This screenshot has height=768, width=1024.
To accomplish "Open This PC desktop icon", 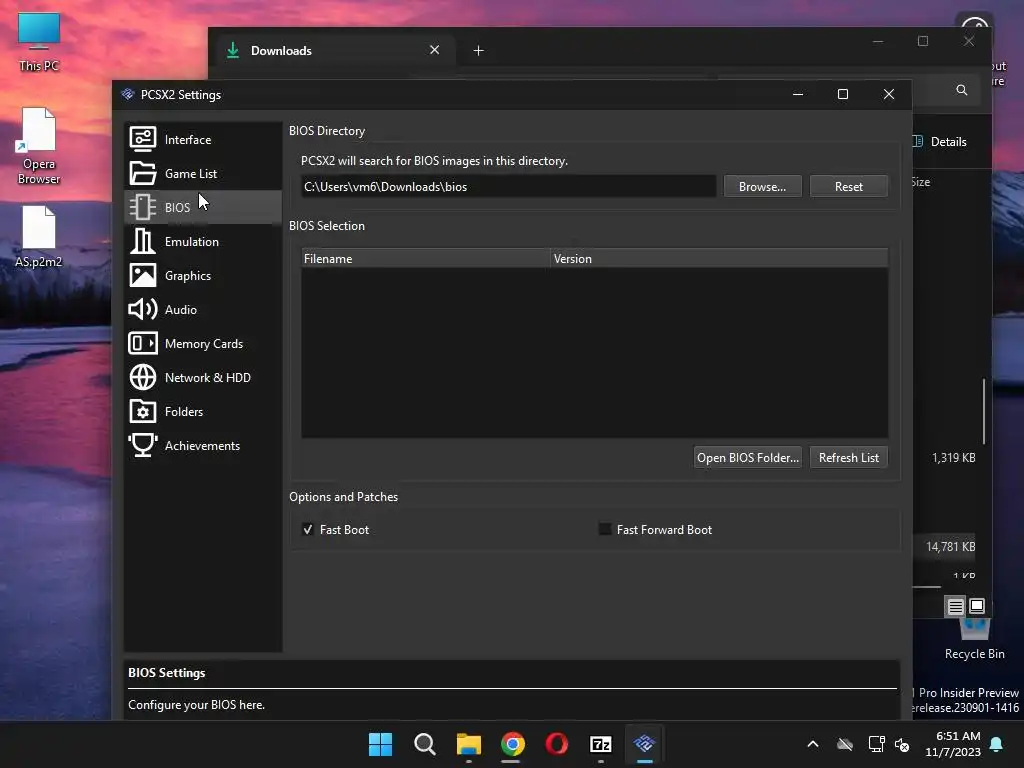I will 39,42.
